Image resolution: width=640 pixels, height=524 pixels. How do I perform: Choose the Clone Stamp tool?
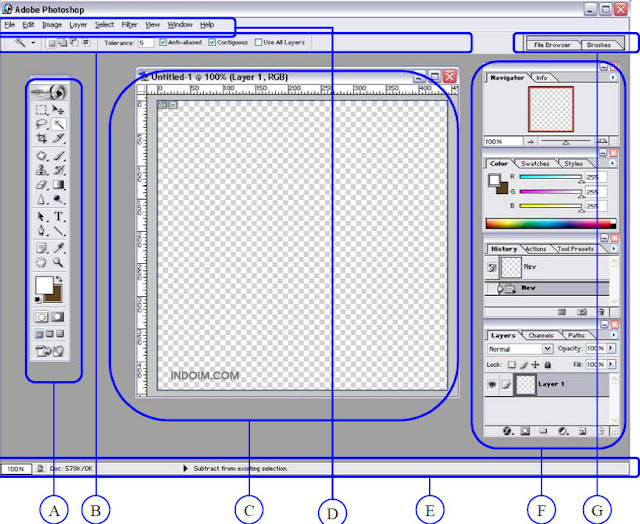tap(41, 170)
